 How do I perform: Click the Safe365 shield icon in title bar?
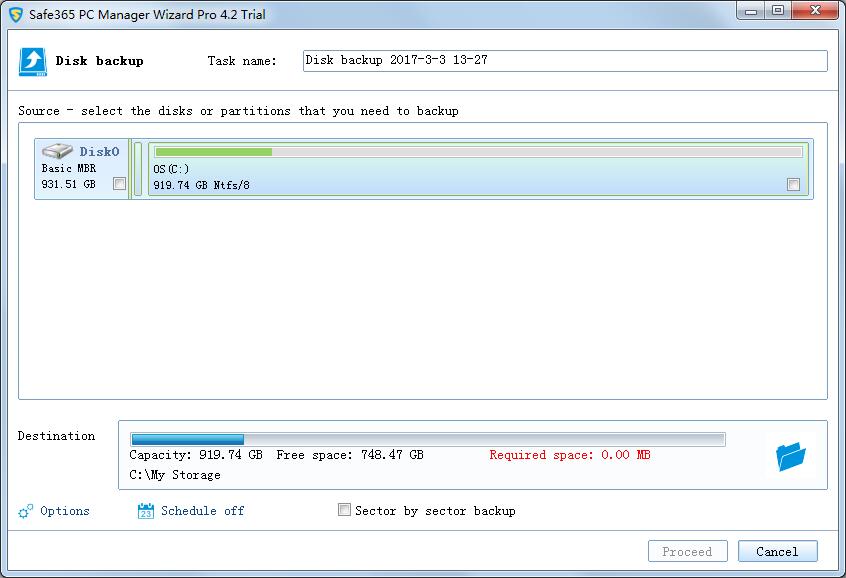15,15
